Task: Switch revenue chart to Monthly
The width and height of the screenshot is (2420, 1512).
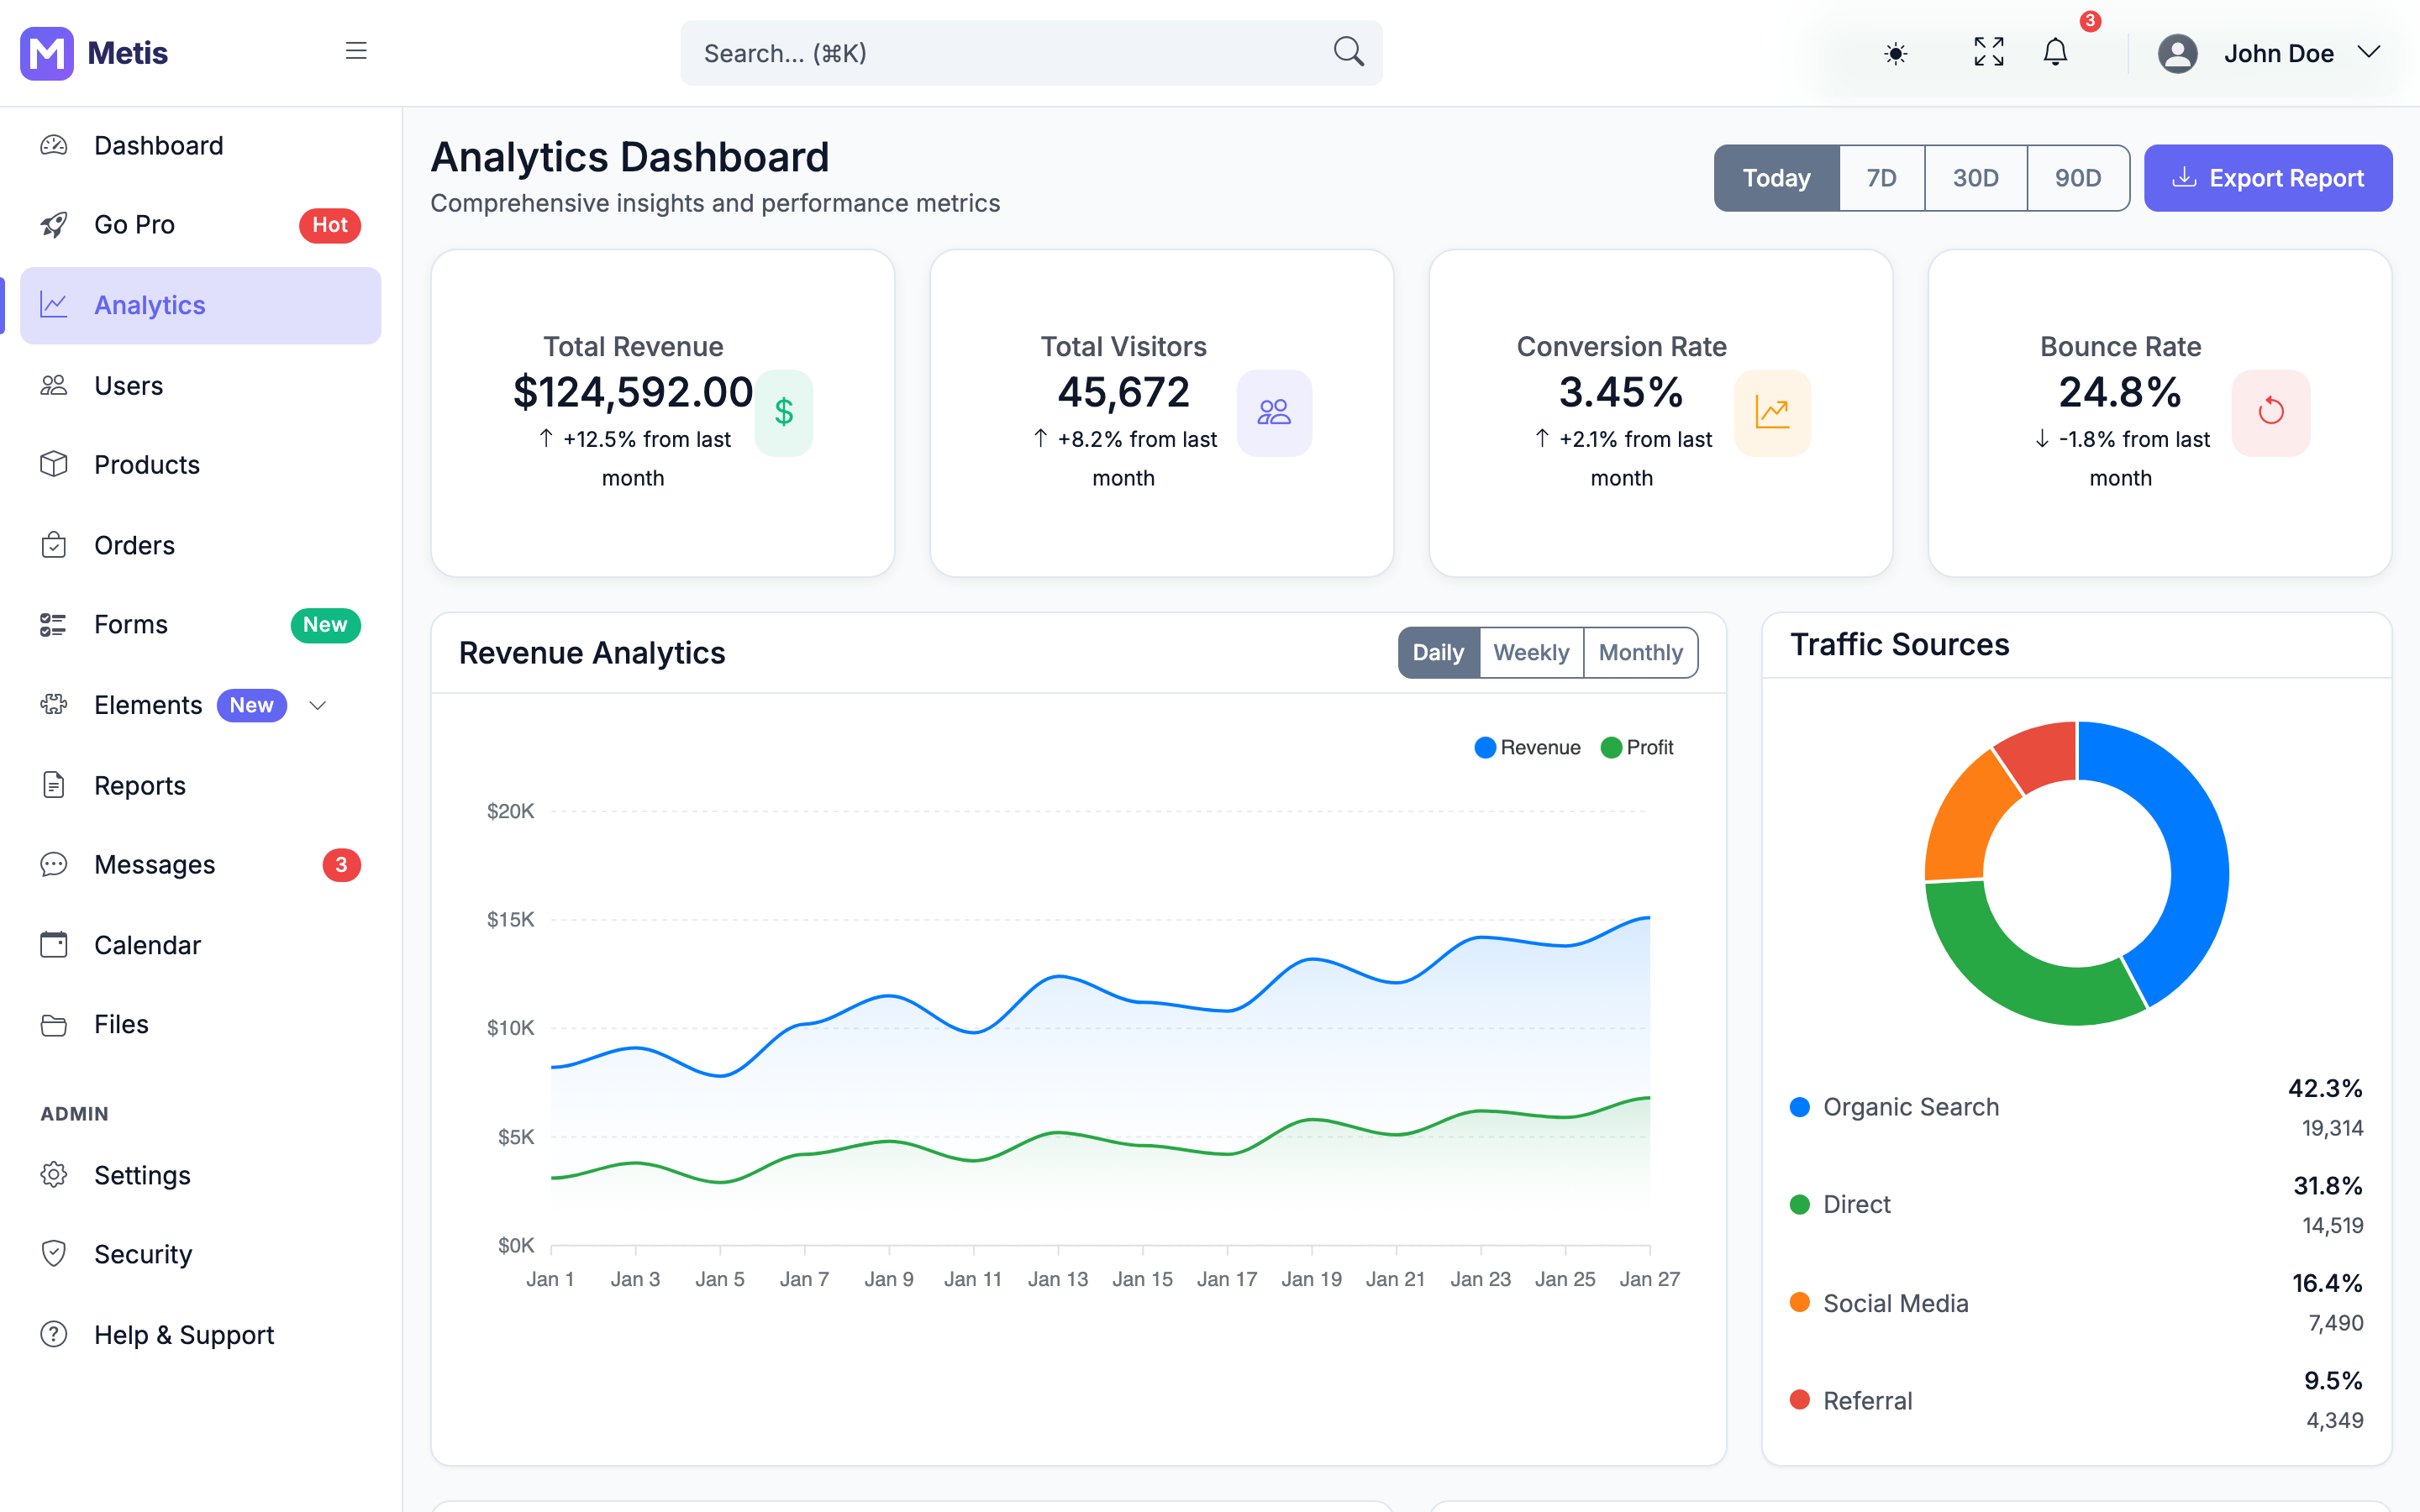Action: [x=1640, y=653]
